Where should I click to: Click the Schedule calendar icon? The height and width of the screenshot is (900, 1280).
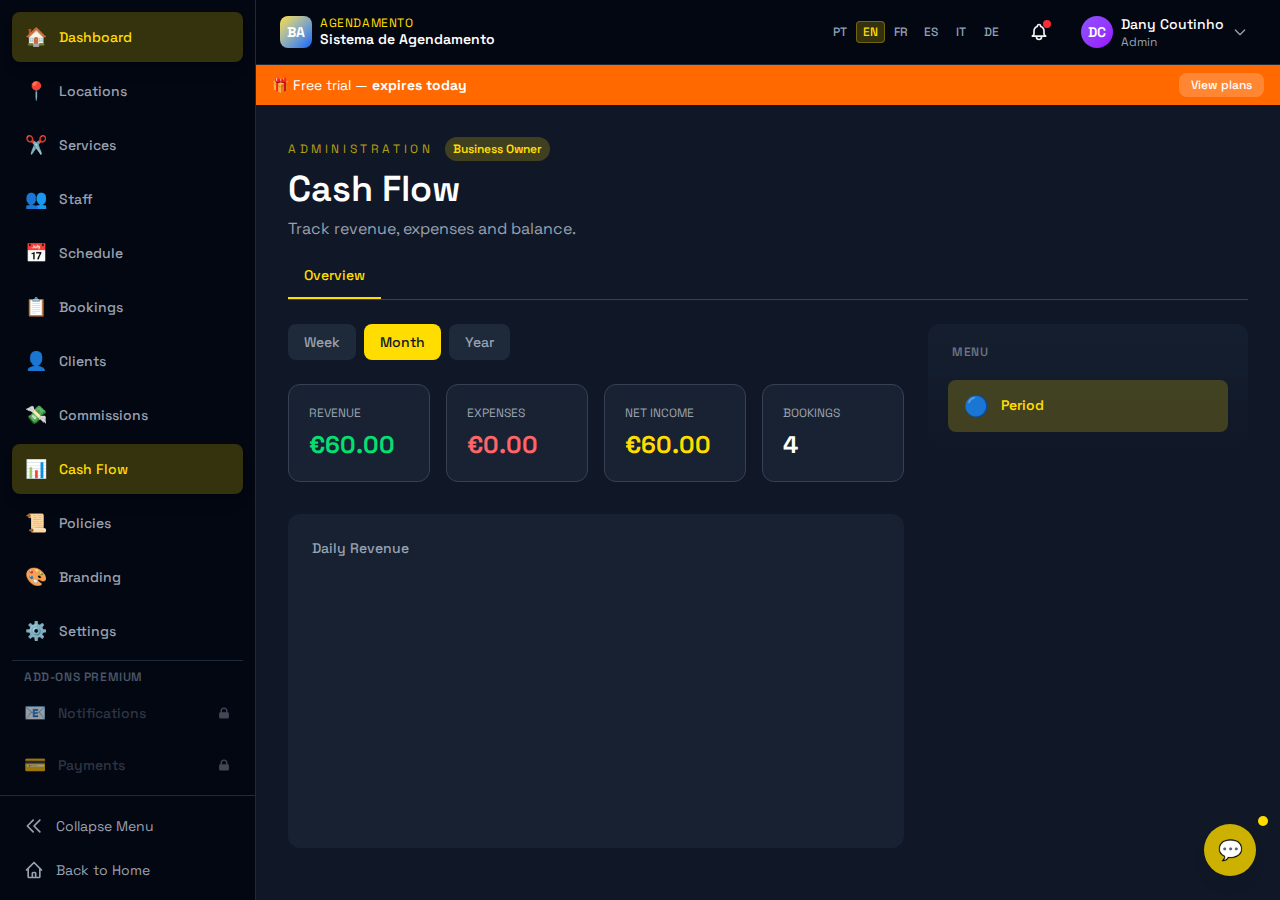point(36,253)
